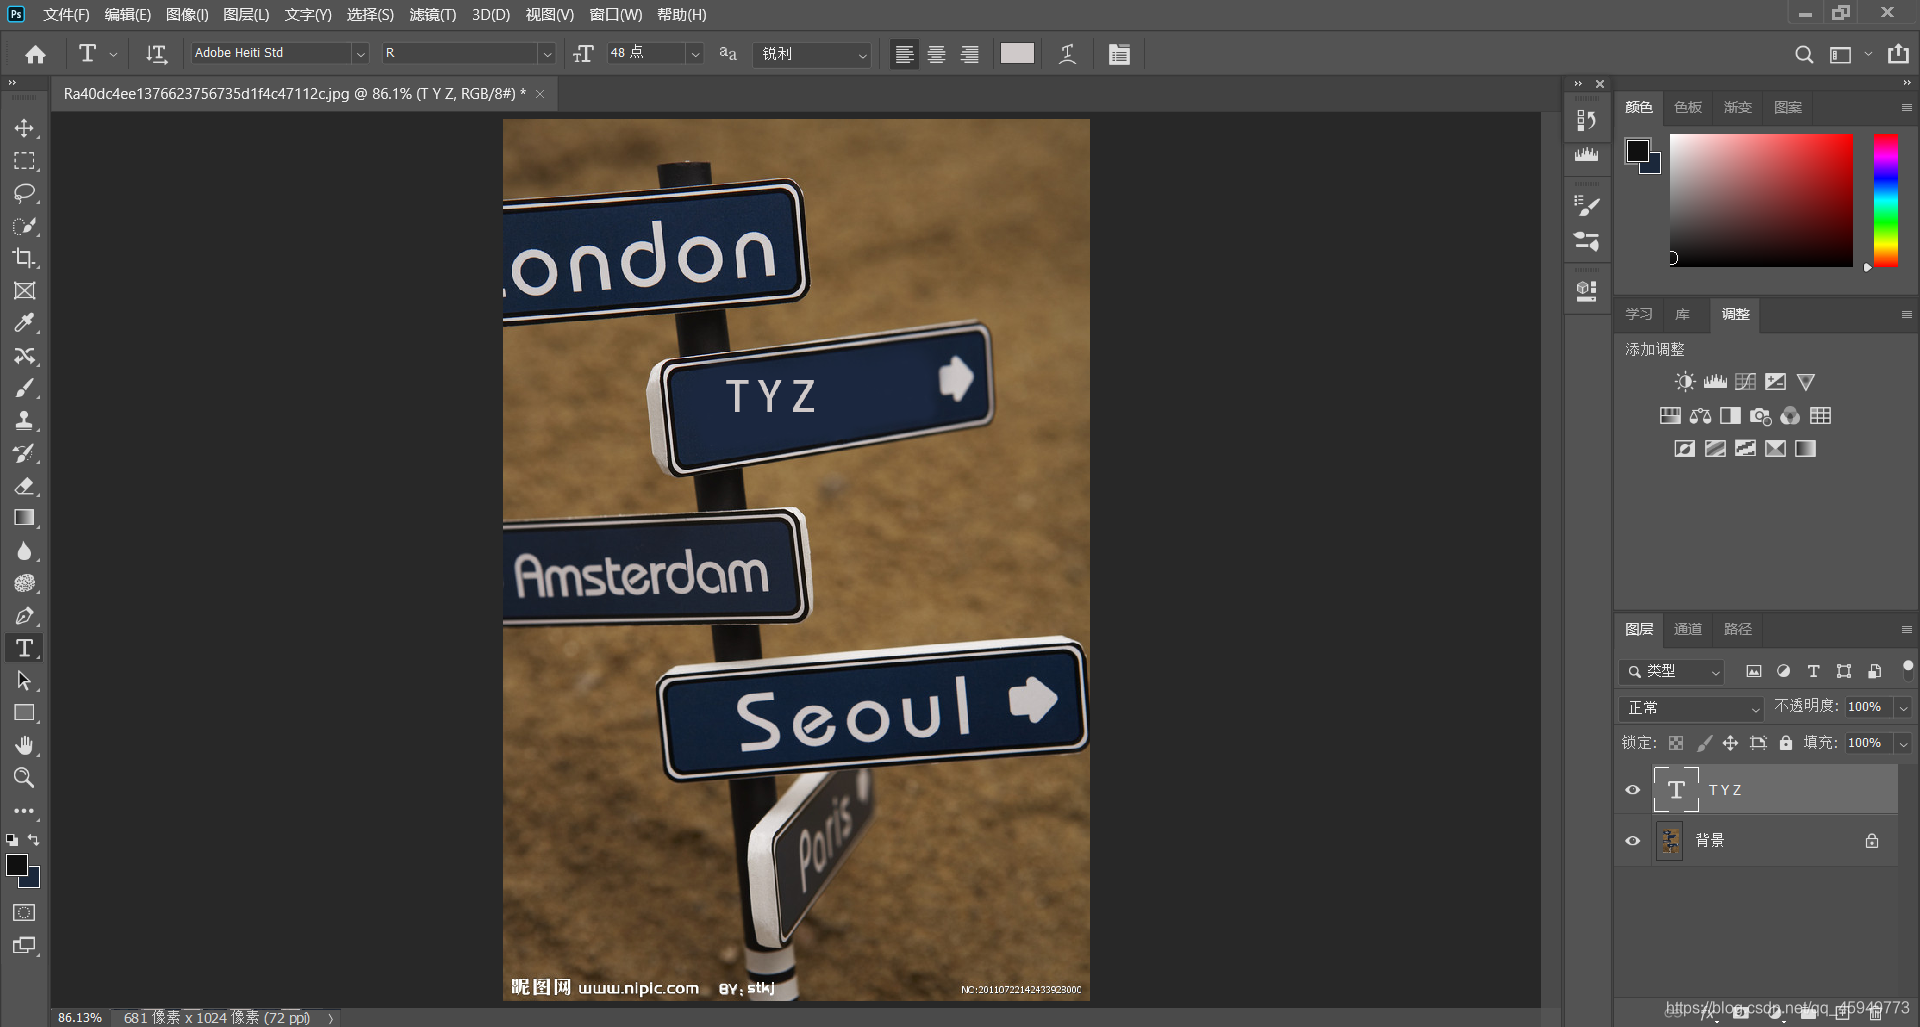
Task: Open the 锐利 anti-aliasing dropdown
Action: click(x=812, y=54)
